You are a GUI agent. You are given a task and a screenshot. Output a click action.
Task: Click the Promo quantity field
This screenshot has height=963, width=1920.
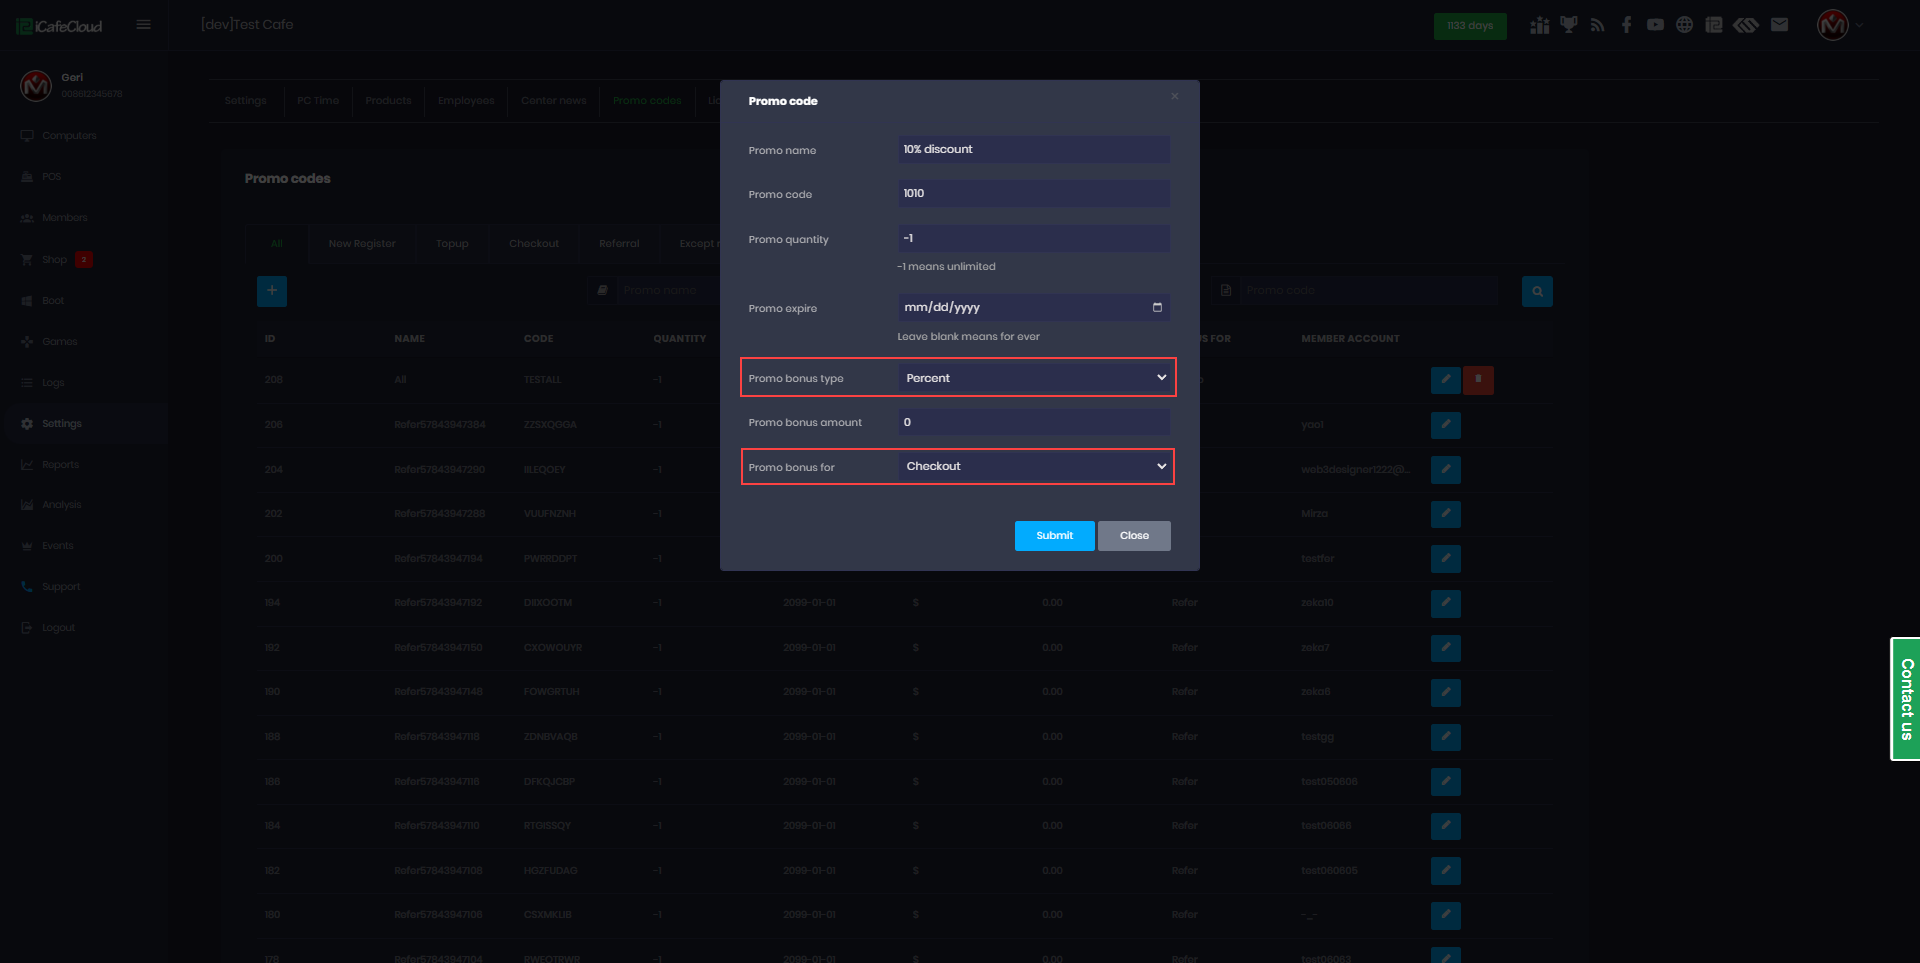point(1033,239)
